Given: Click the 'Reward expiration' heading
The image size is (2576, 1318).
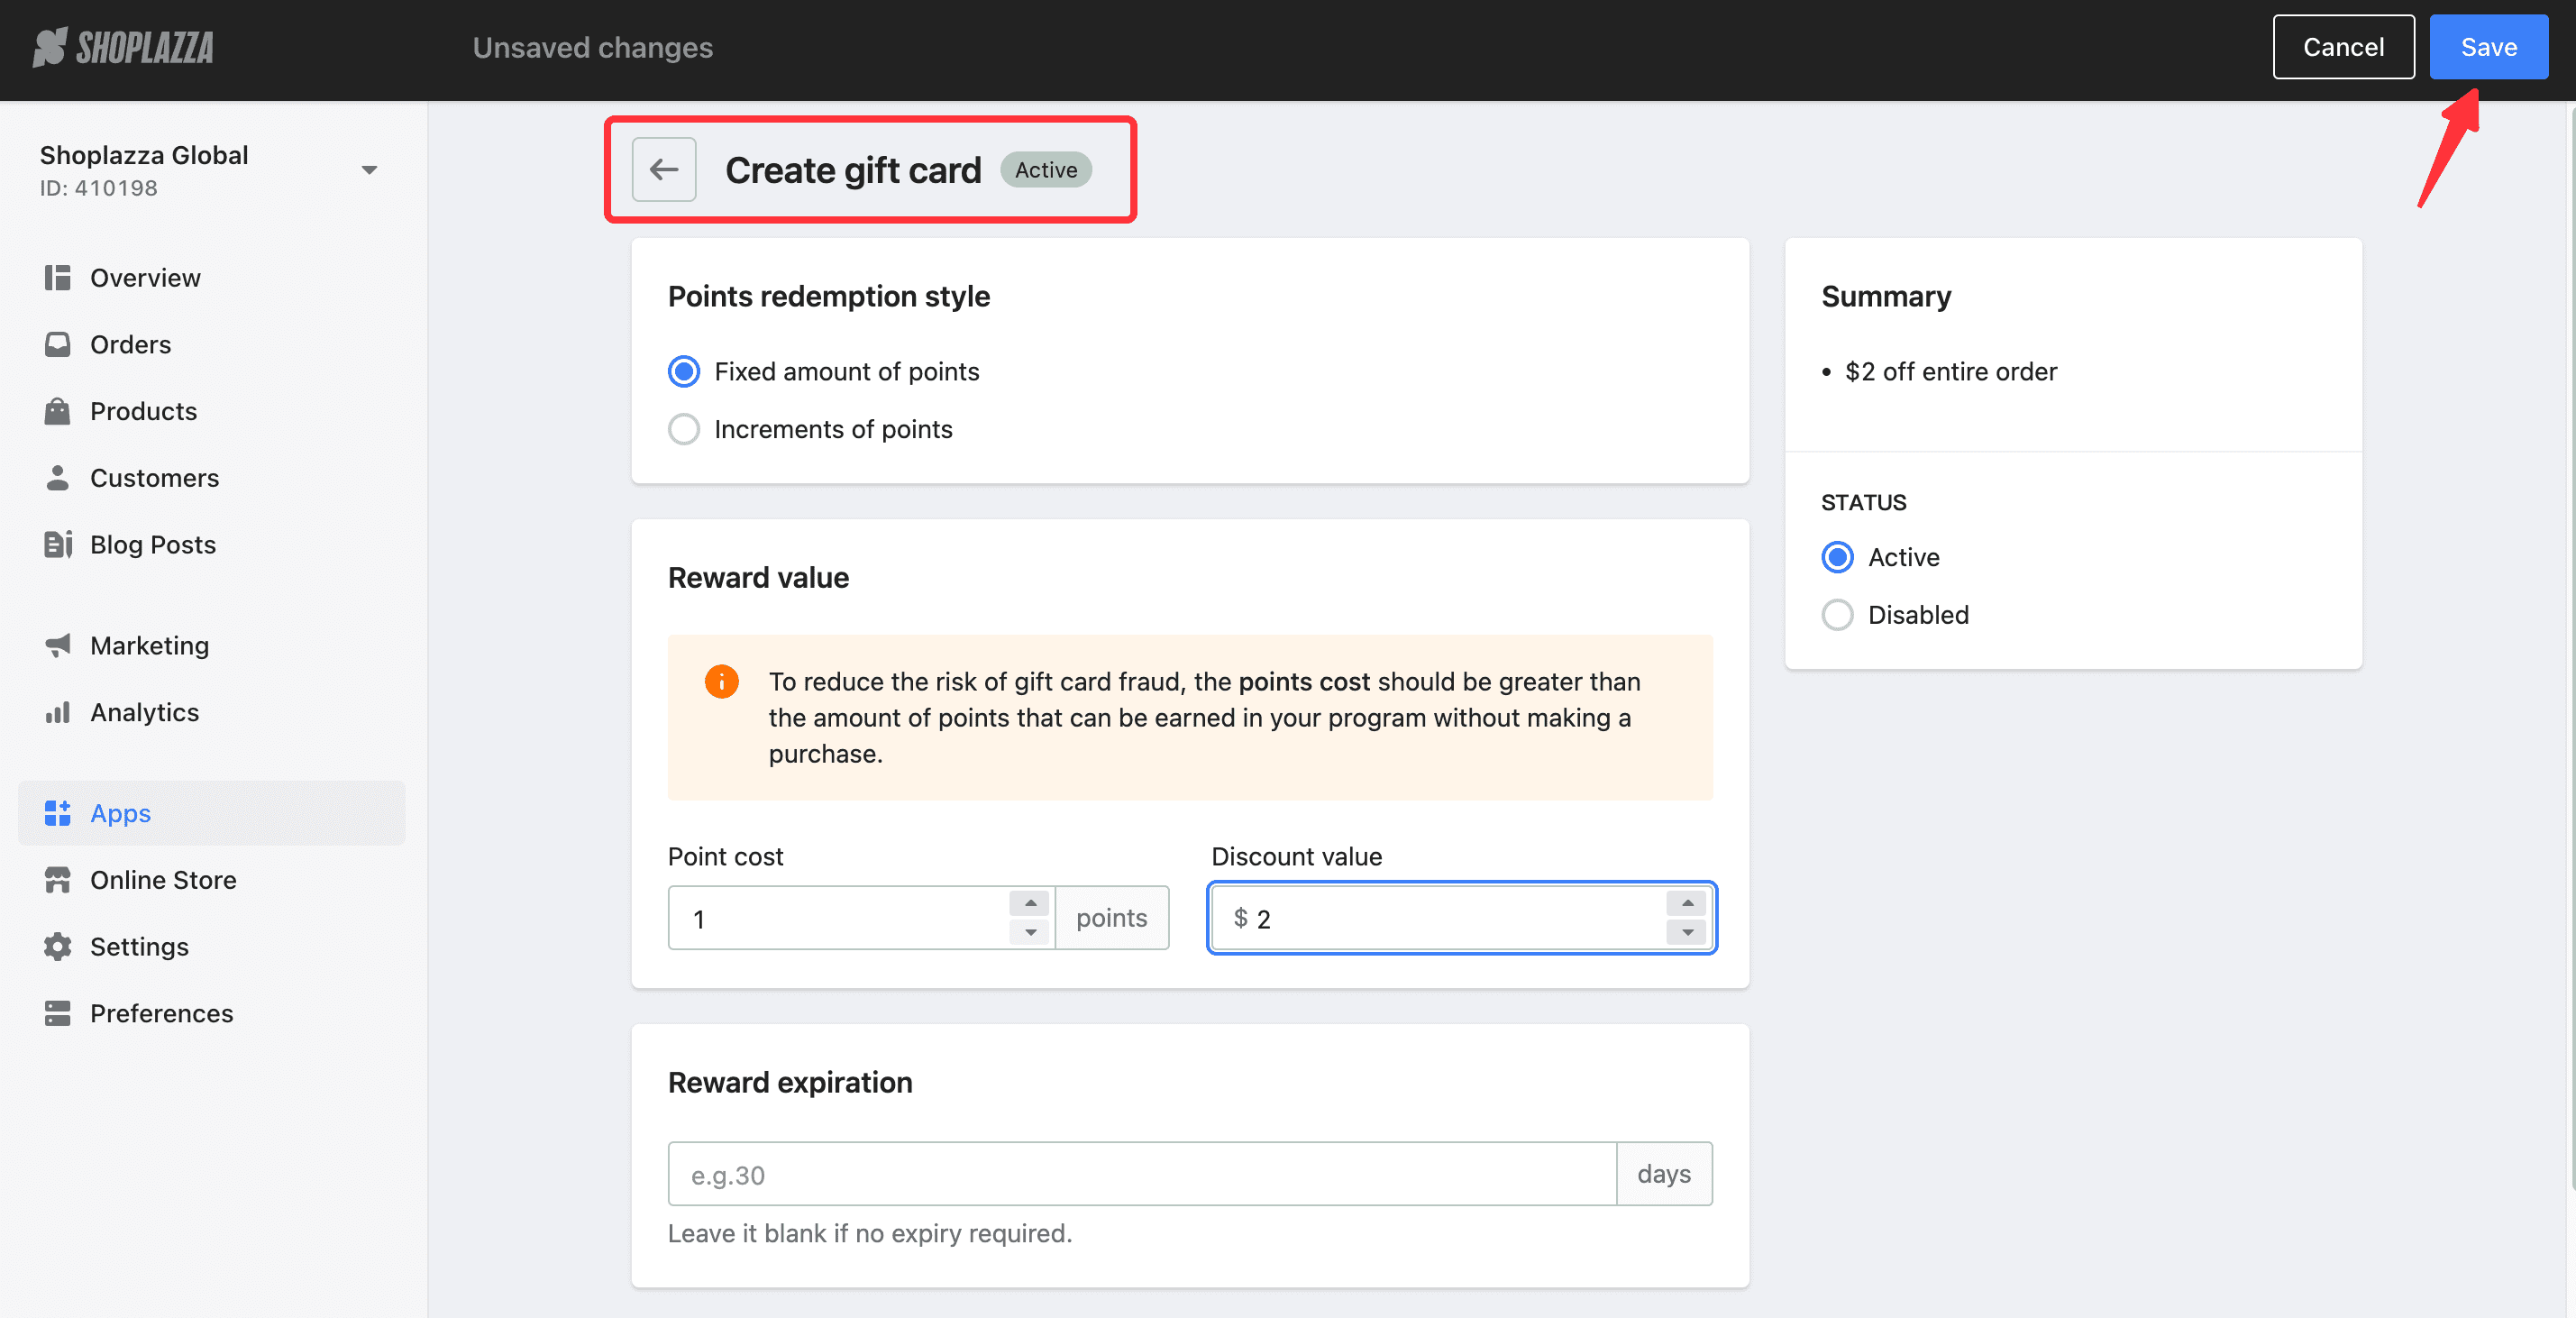Looking at the screenshot, I should point(790,1082).
